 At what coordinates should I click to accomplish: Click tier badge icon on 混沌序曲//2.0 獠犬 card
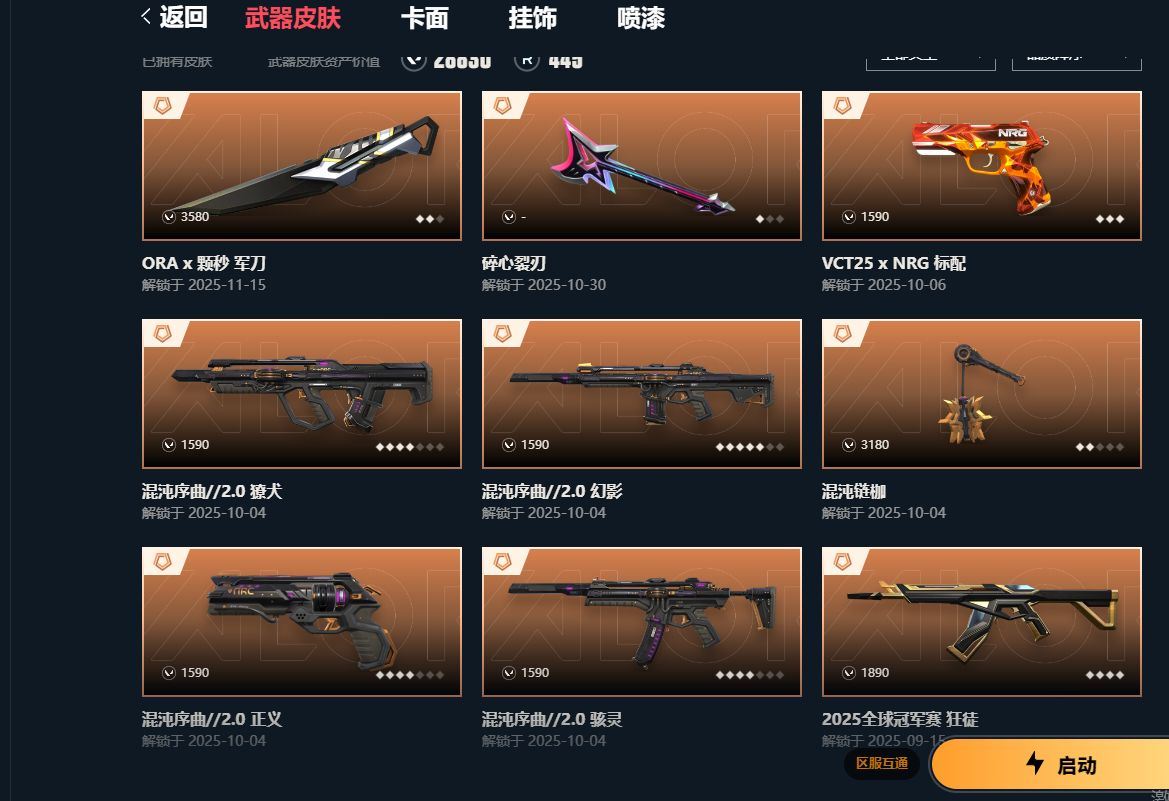(x=163, y=333)
